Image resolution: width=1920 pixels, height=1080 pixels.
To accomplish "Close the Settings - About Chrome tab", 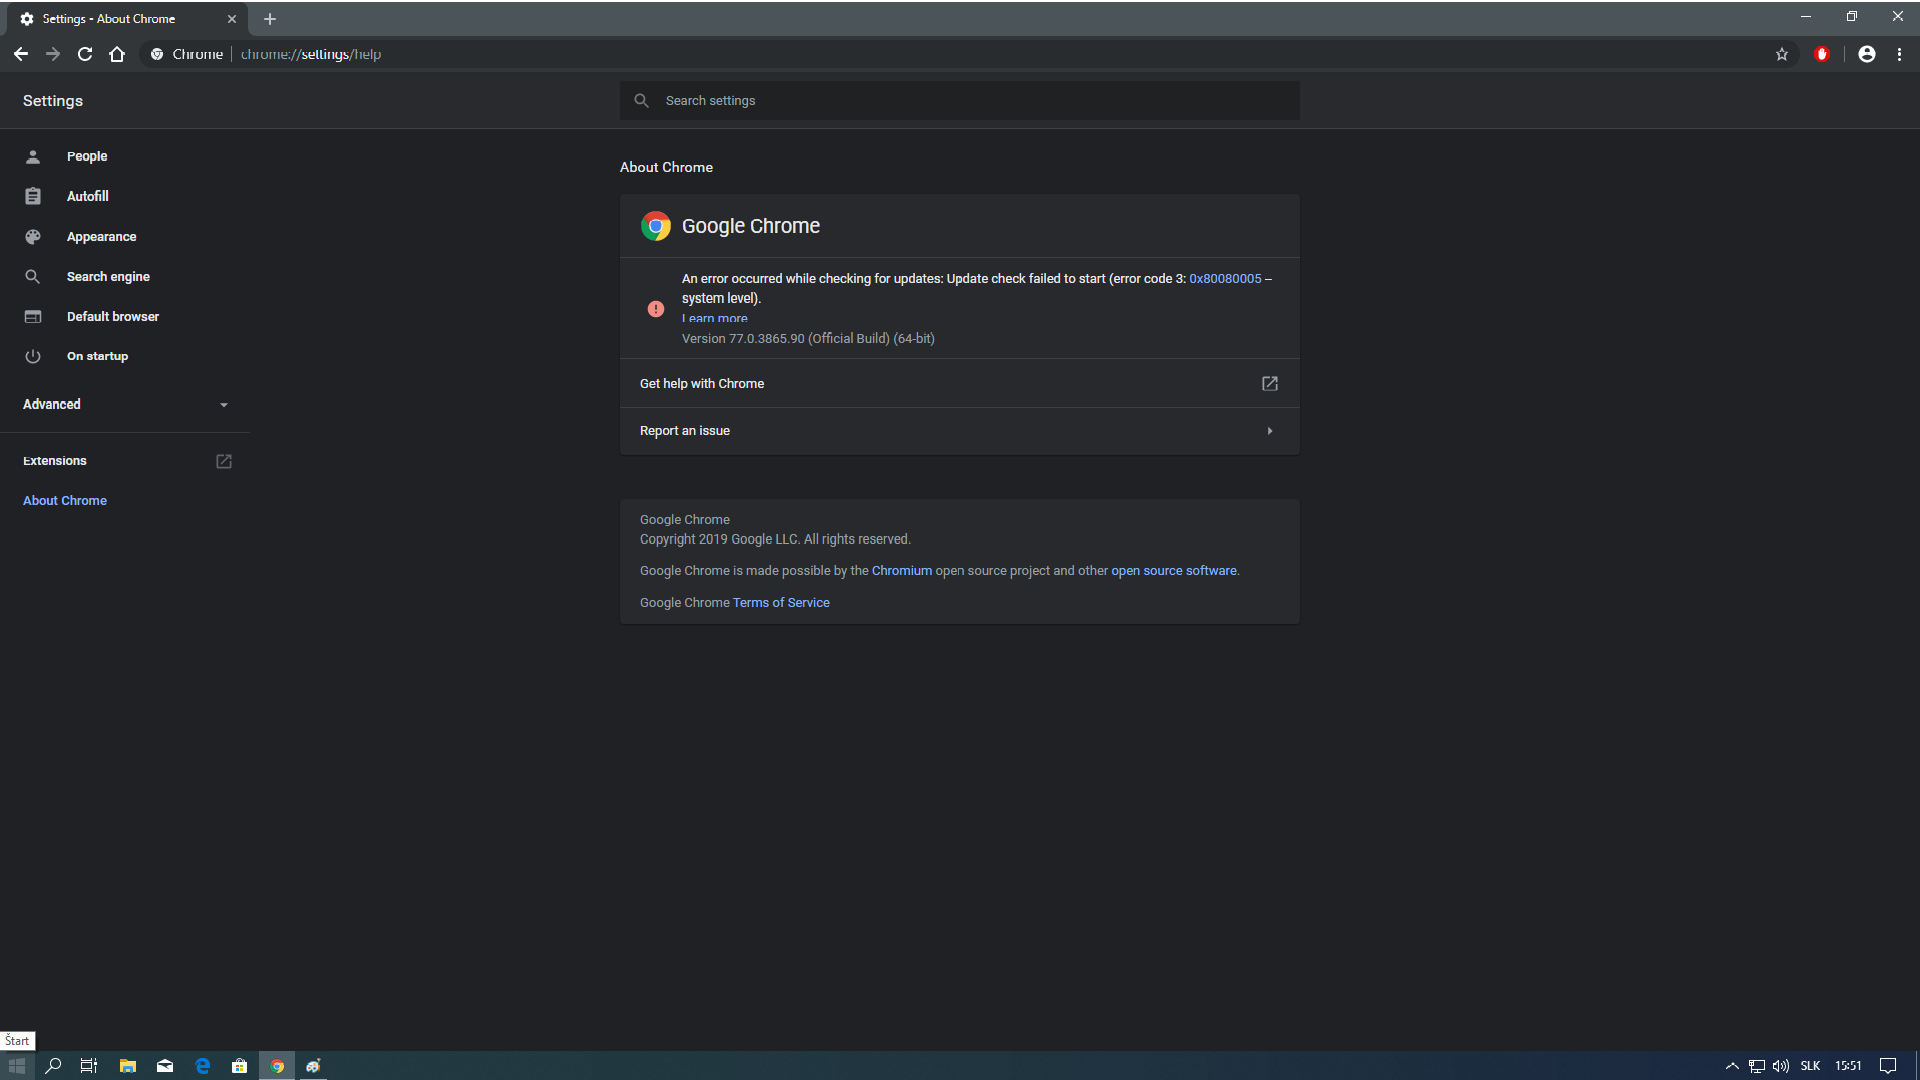I will (x=232, y=19).
